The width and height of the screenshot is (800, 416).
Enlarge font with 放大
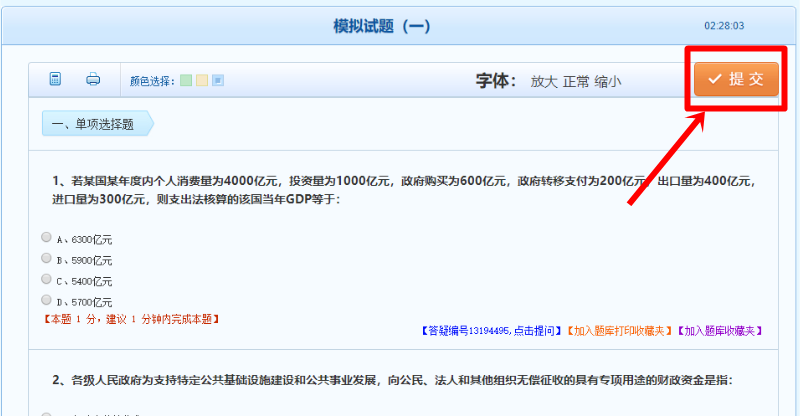[544, 82]
